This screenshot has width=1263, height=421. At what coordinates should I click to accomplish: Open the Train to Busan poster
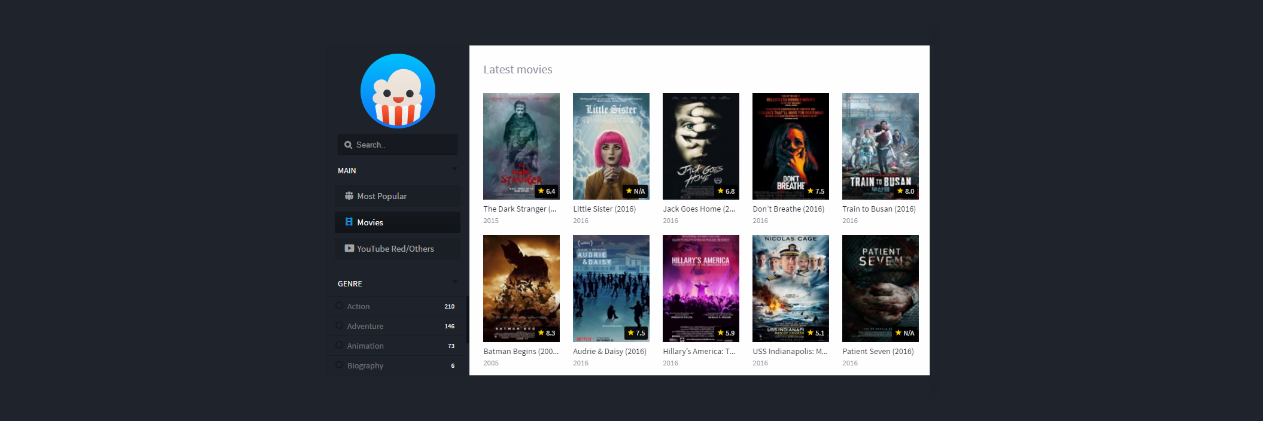coord(880,146)
